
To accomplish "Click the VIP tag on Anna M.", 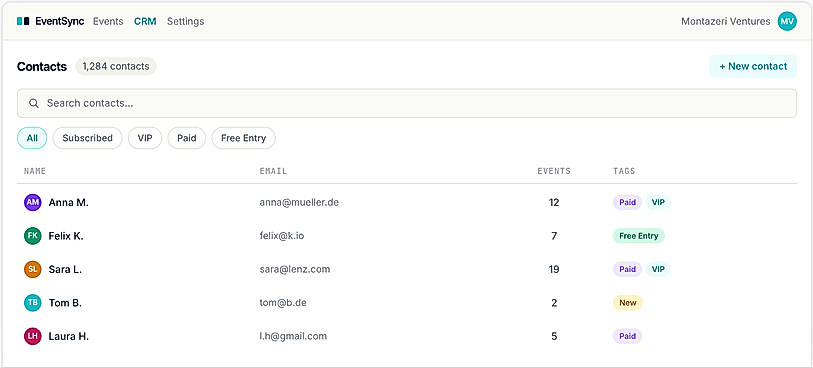I will [x=658, y=203].
